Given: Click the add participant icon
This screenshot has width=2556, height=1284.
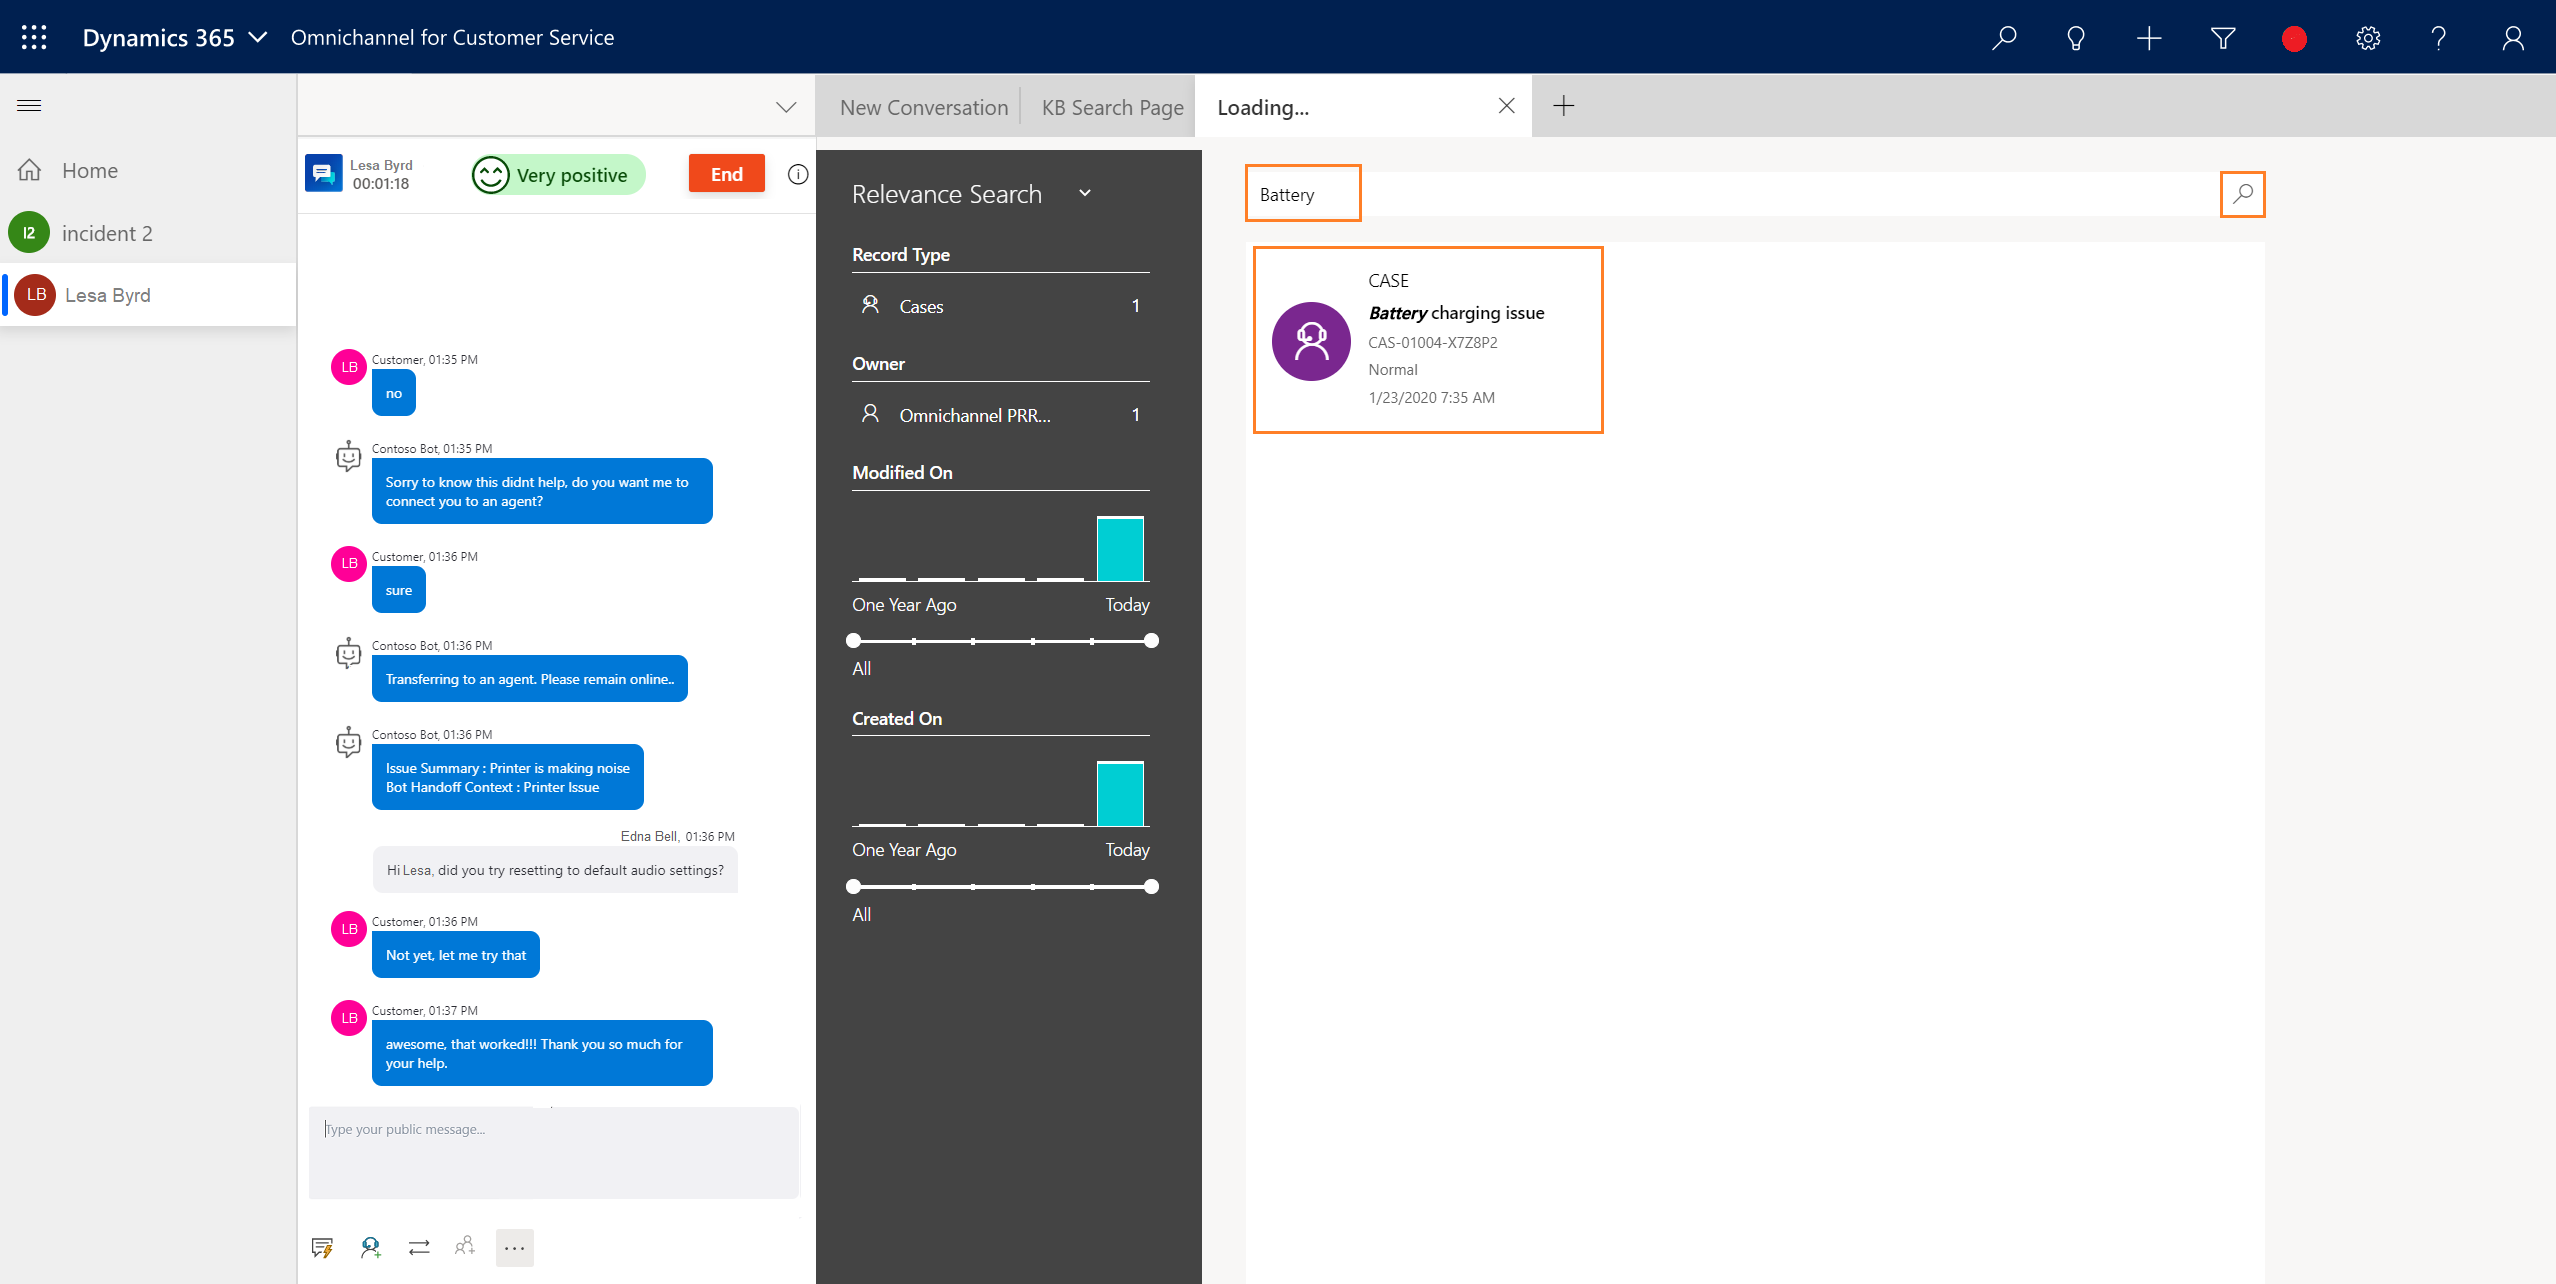Looking at the screenshot, I should 467,1246.
